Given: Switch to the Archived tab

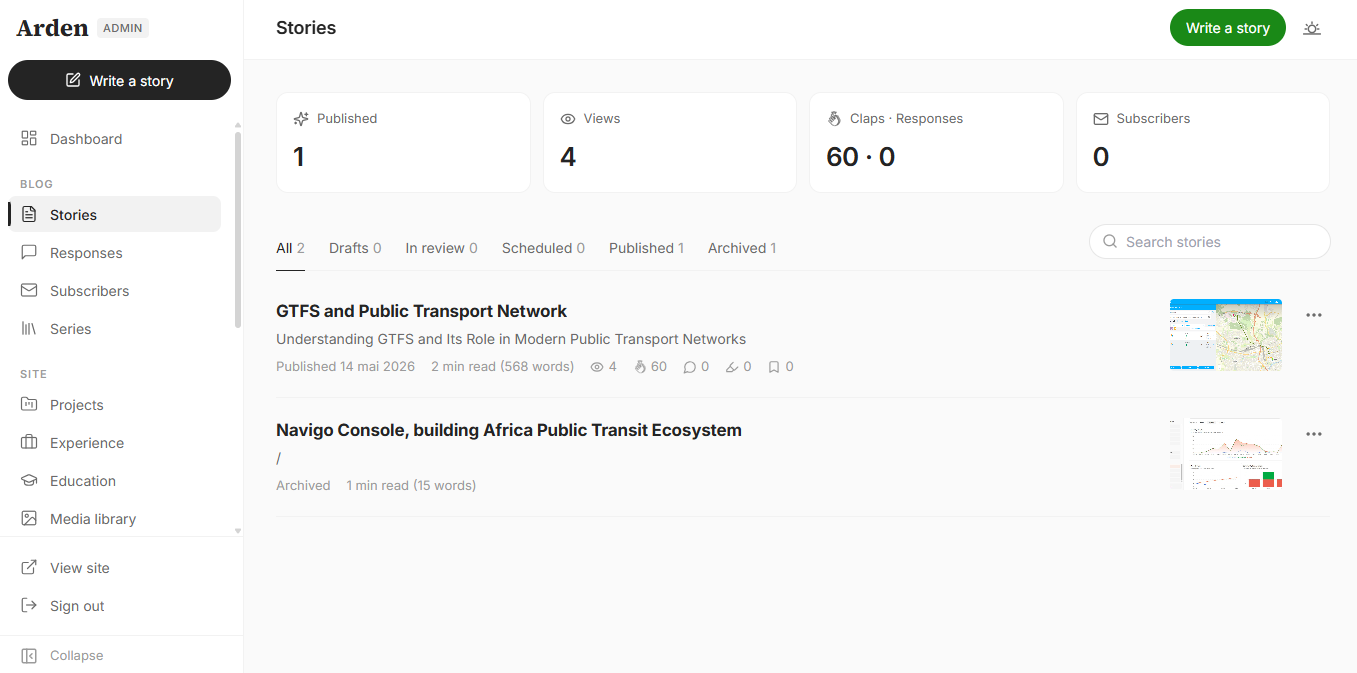Looking at the screenshot, I should coord(742,248).
